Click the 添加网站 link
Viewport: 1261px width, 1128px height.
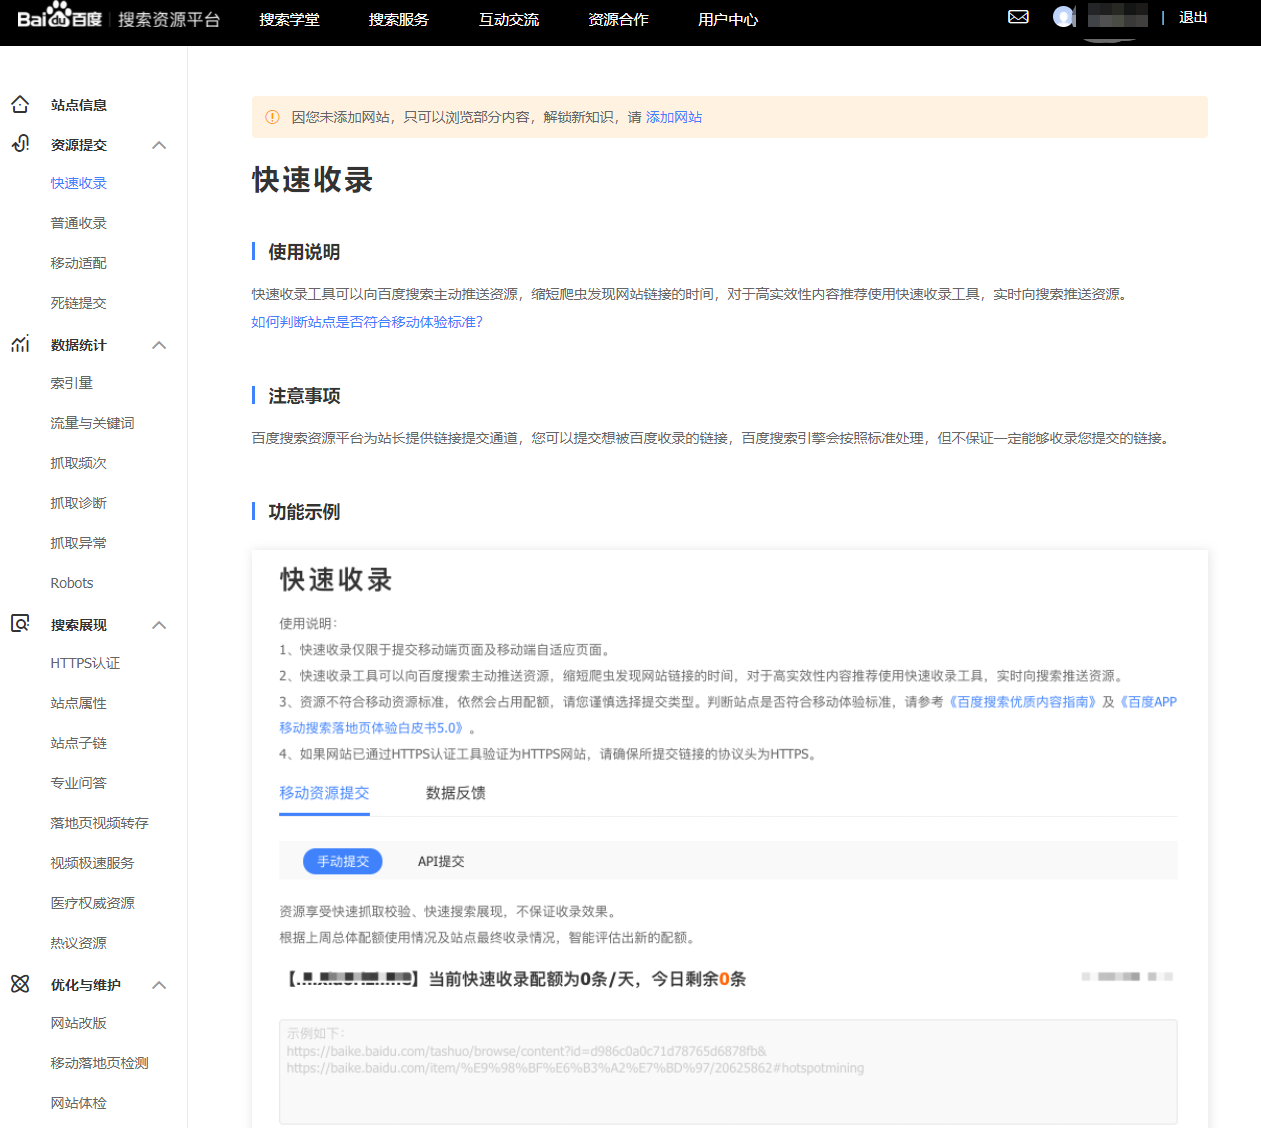pyautogui.click(x=674, y=117)
